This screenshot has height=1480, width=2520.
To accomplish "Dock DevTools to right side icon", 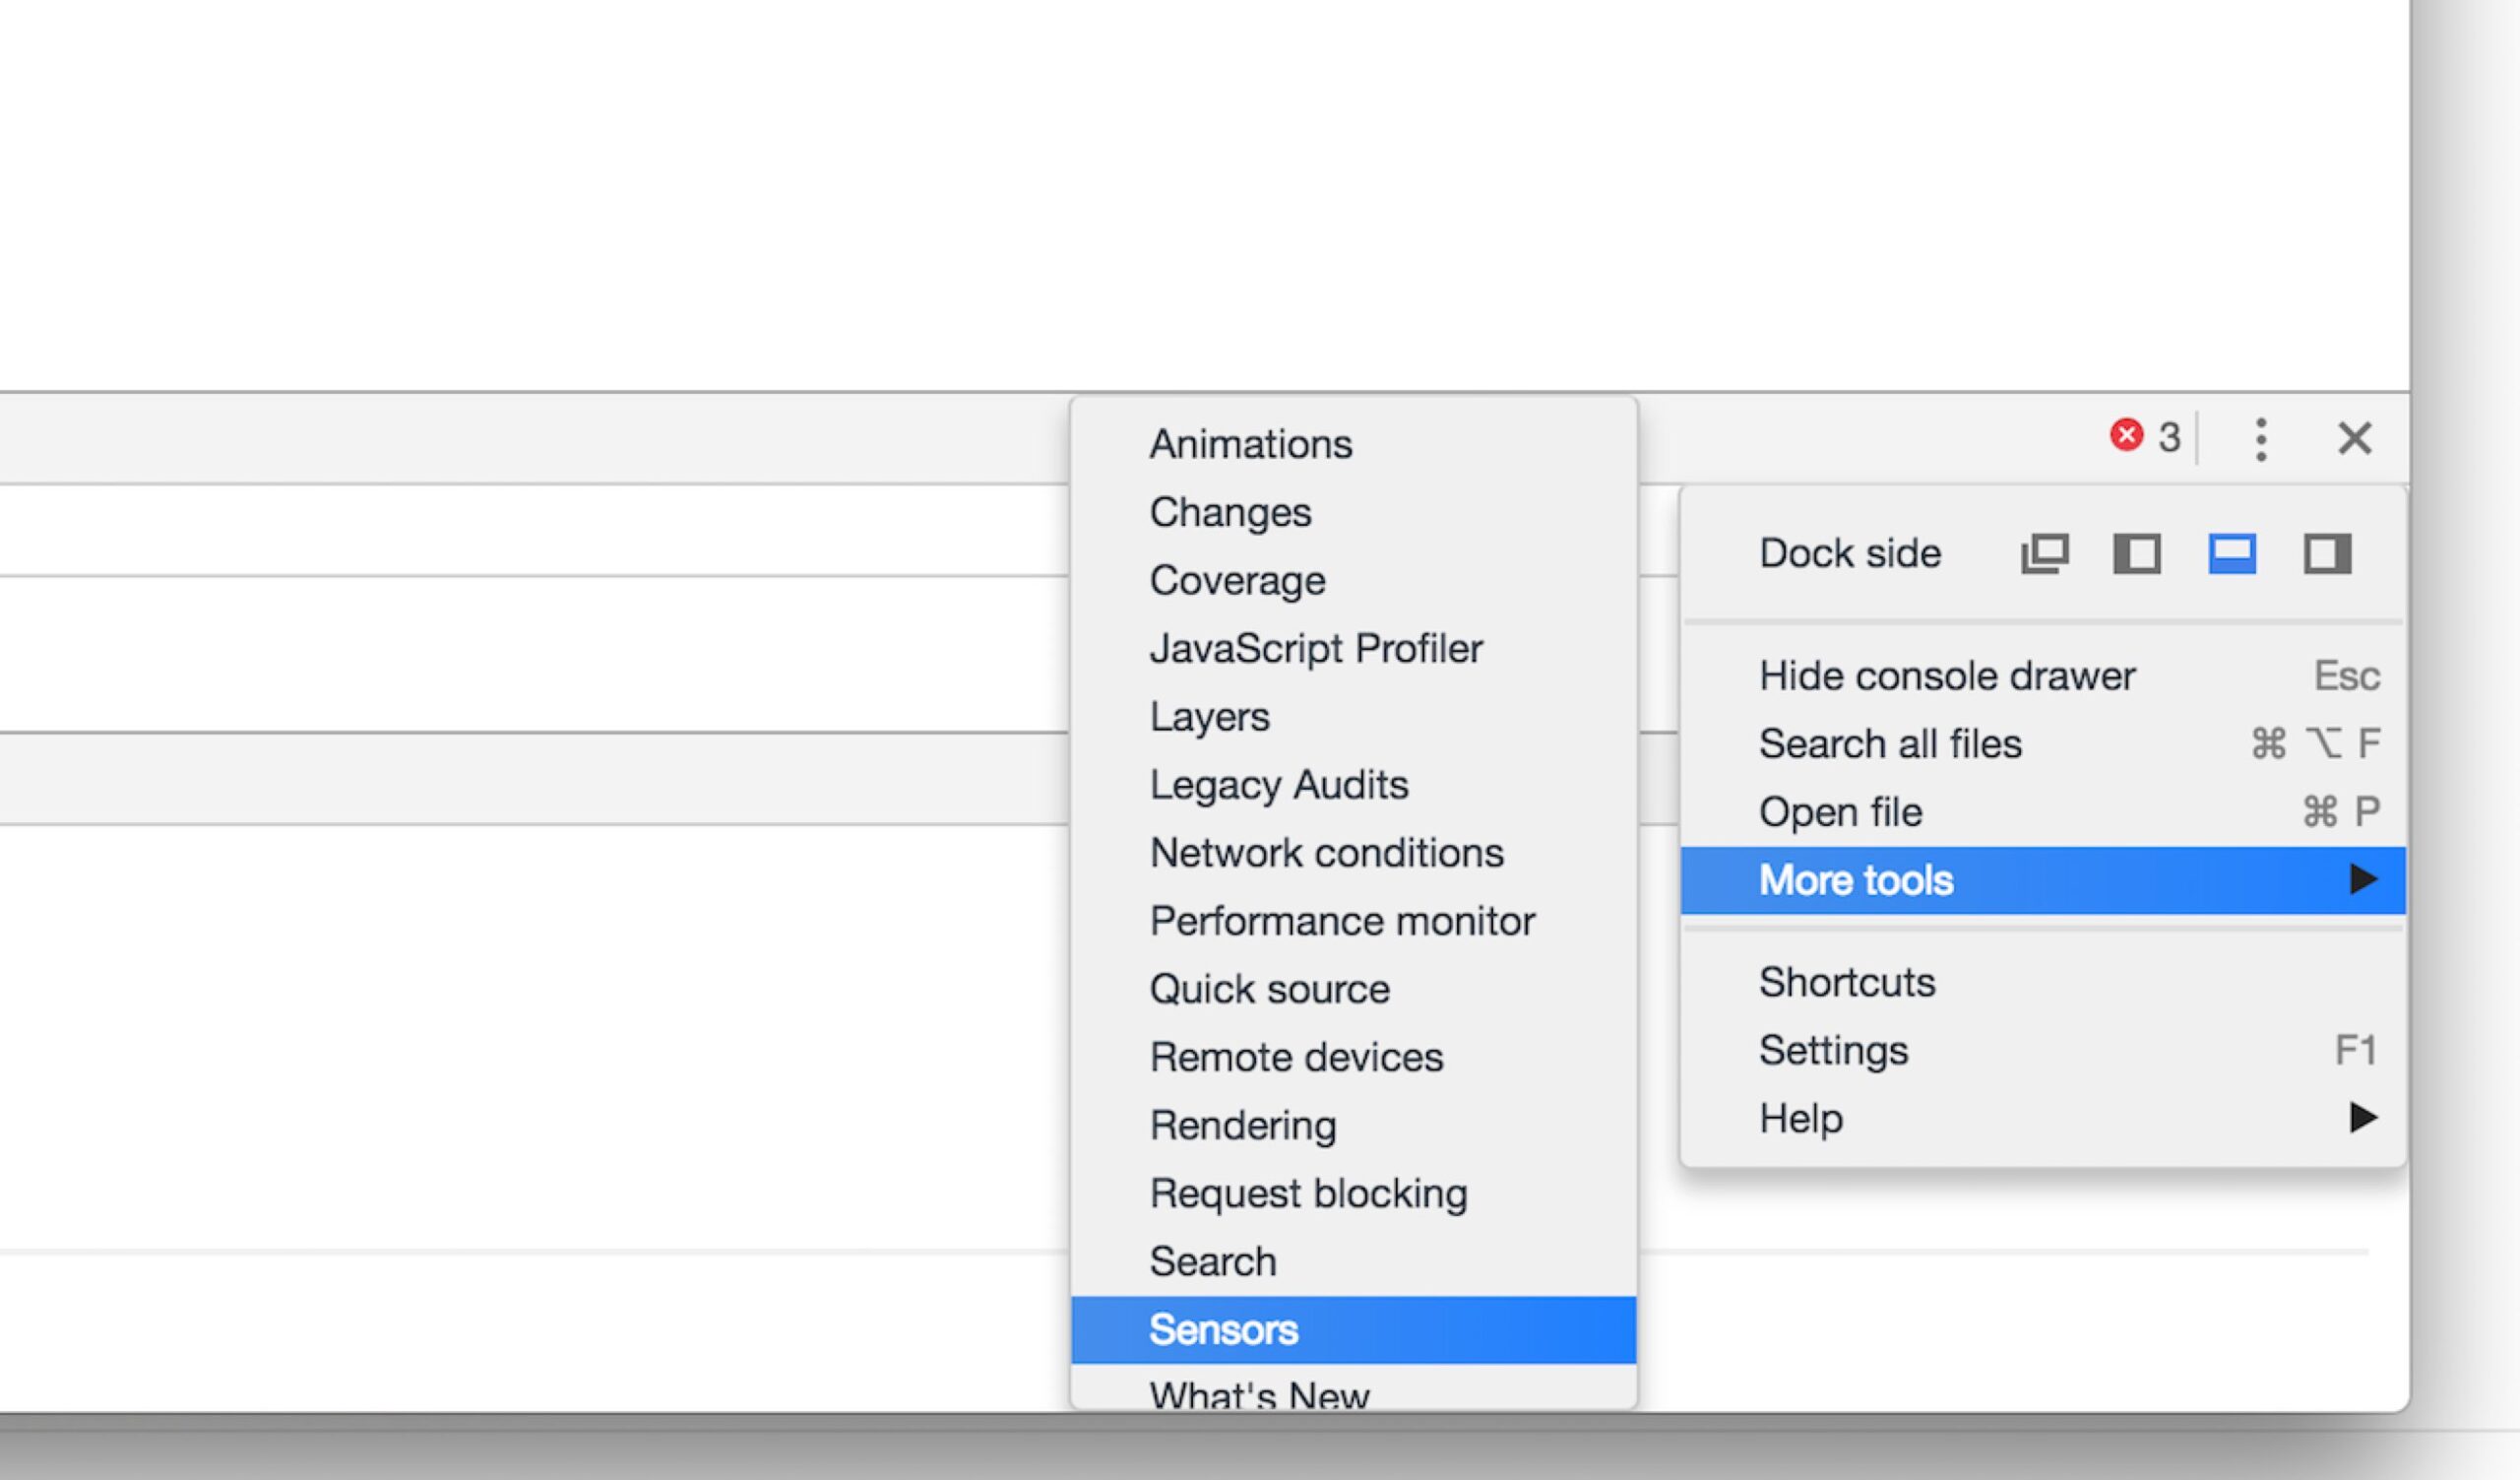I will pos(2327,553).
